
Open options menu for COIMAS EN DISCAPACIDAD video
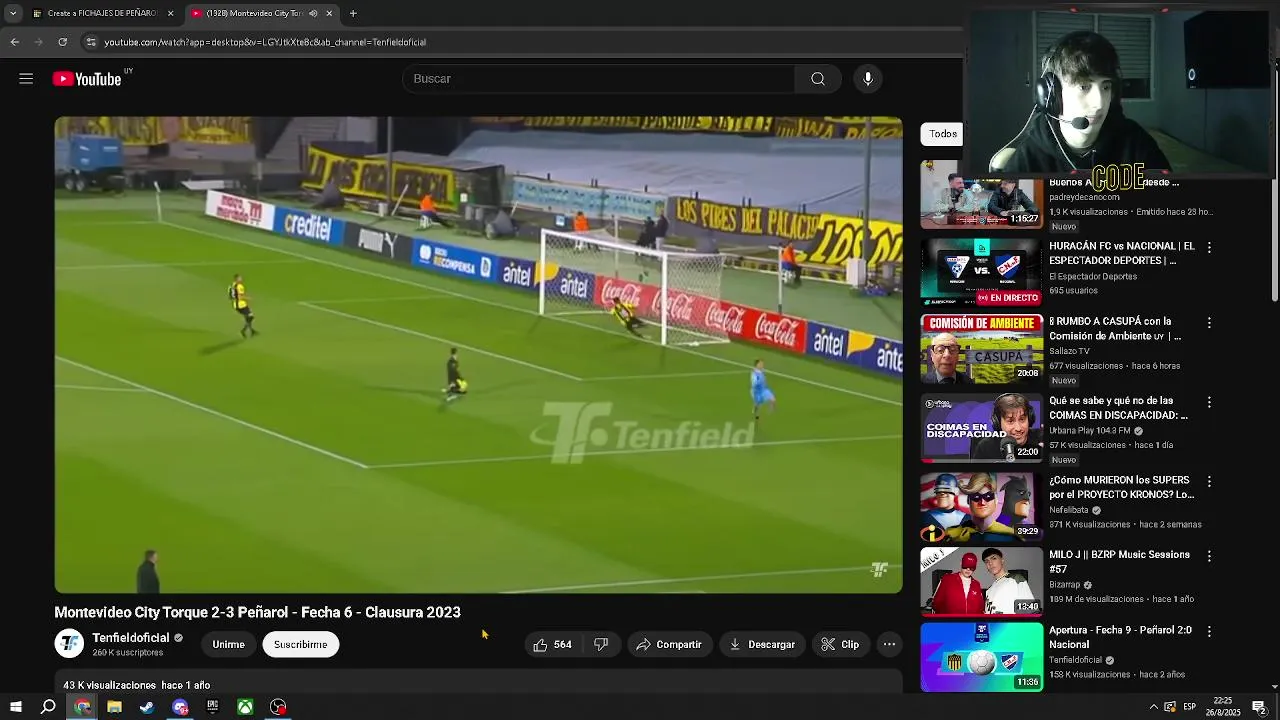[x=1209, y=402]
